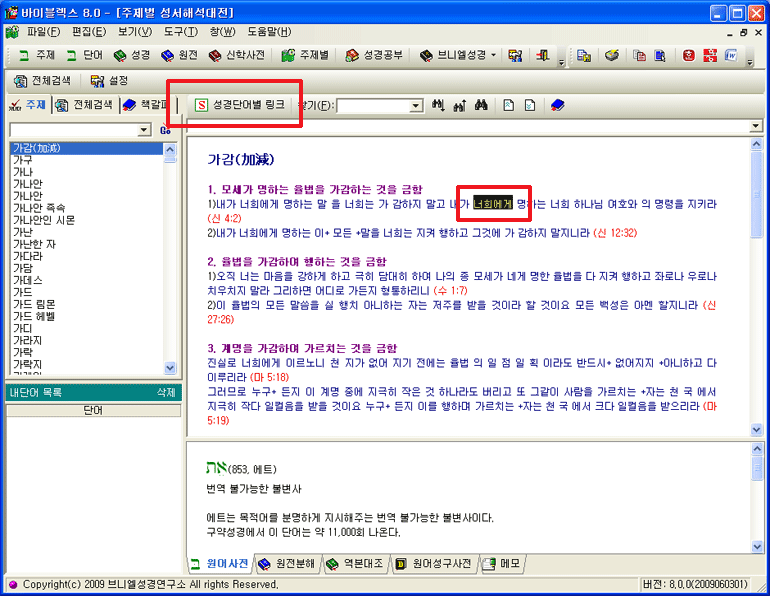
Task: Switch to the 책갈피 side tab
Action: (145, 105)
